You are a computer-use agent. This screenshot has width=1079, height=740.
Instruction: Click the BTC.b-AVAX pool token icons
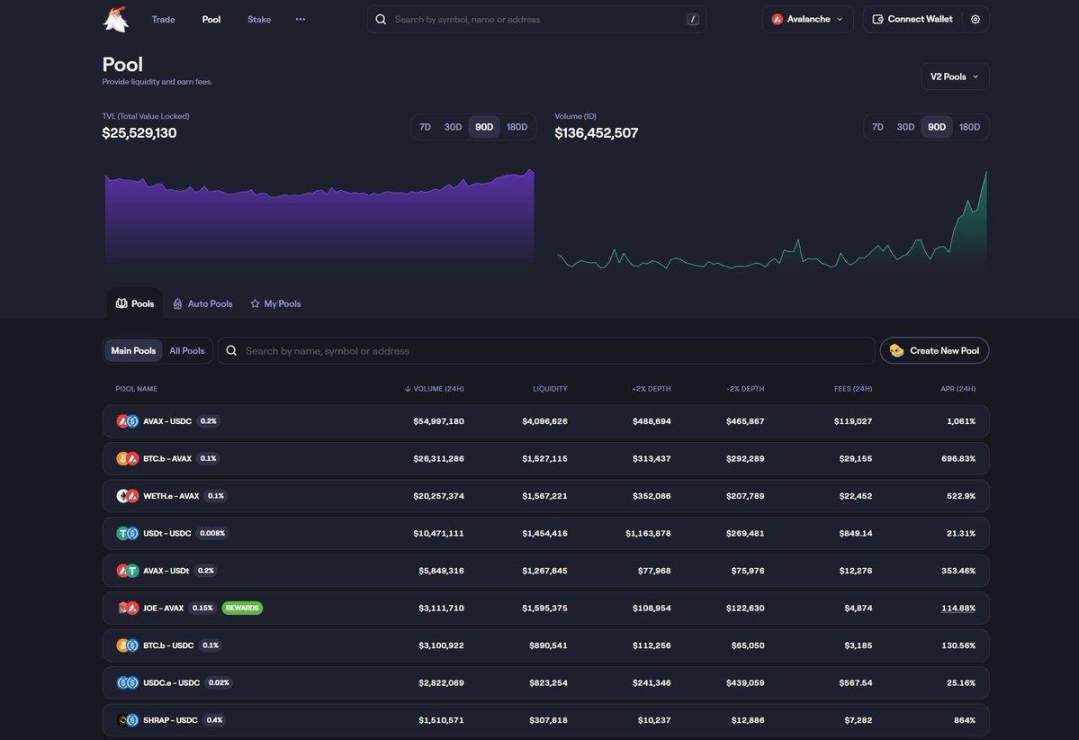[127, 458]
